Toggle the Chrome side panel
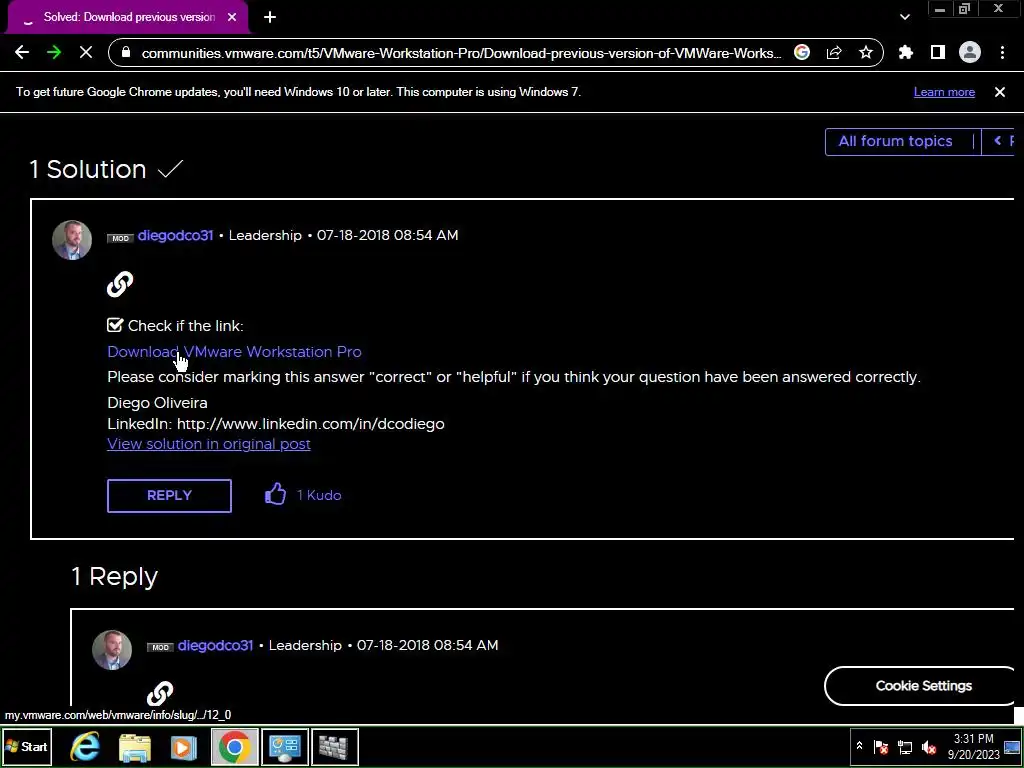The width and height of the screenshot is (1024, 768). pos(938,53)
